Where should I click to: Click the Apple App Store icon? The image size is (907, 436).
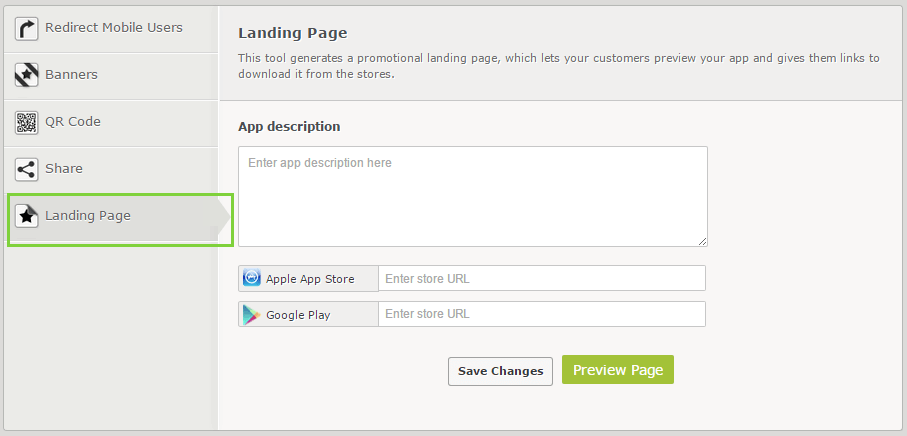click(252, 279)
